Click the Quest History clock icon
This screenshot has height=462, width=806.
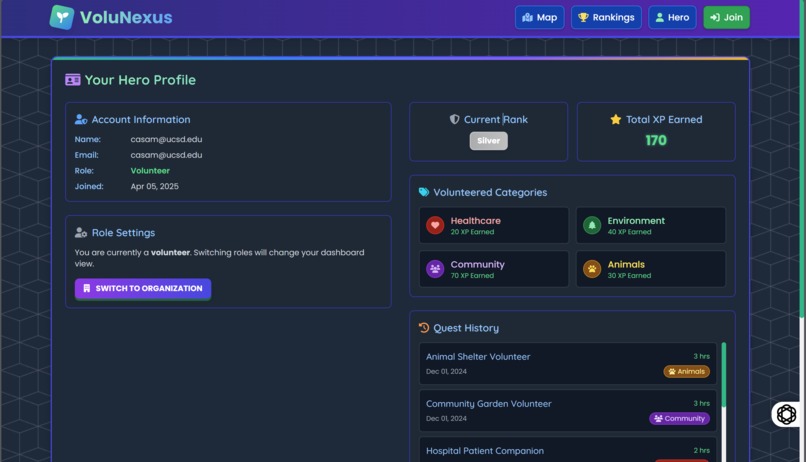(424, 328)
